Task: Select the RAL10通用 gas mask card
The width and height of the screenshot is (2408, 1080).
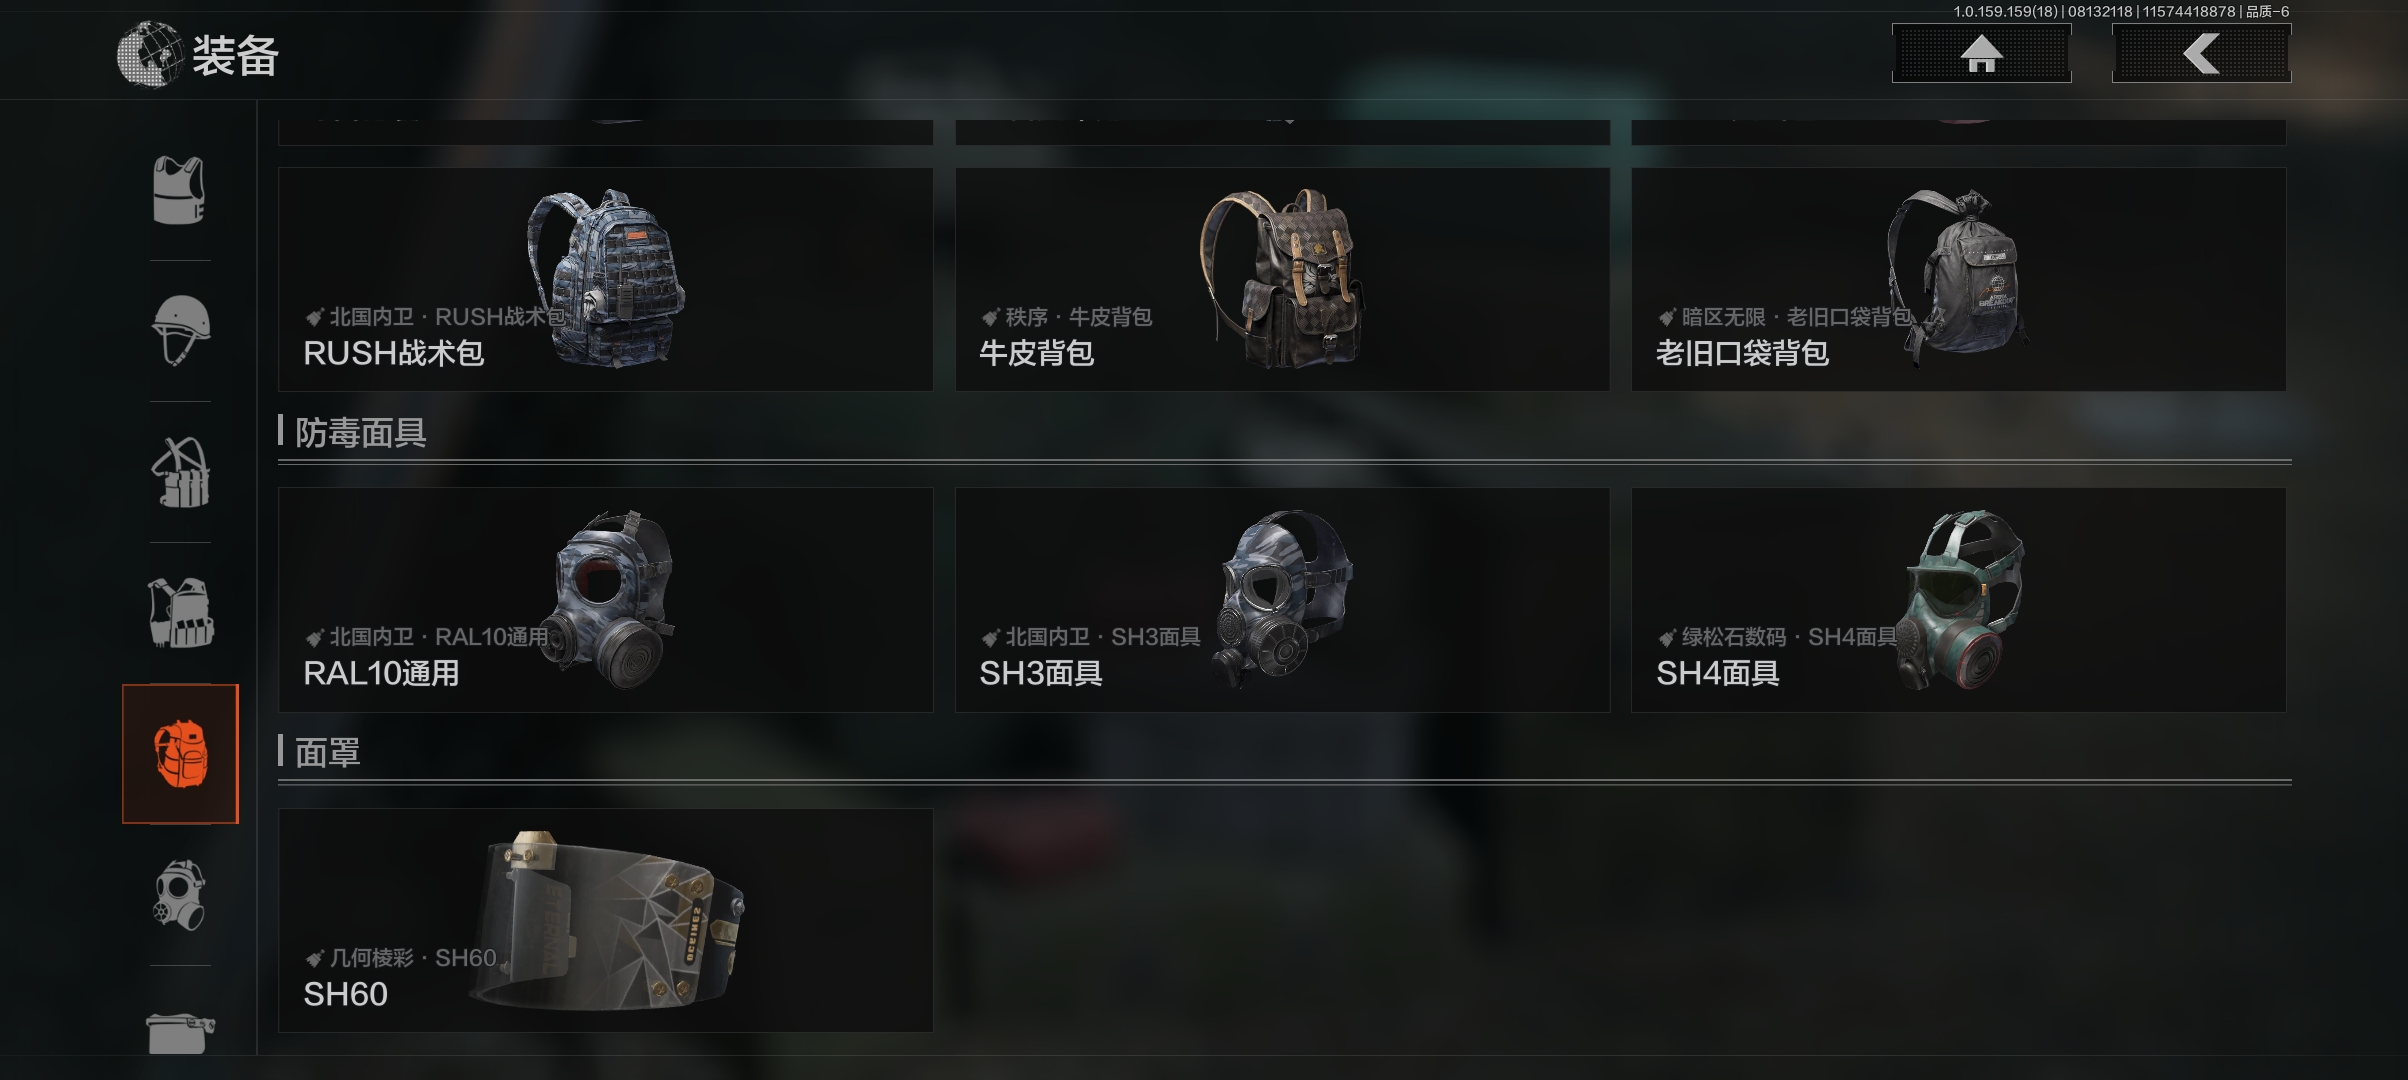Action: click(x=605, y=600)
